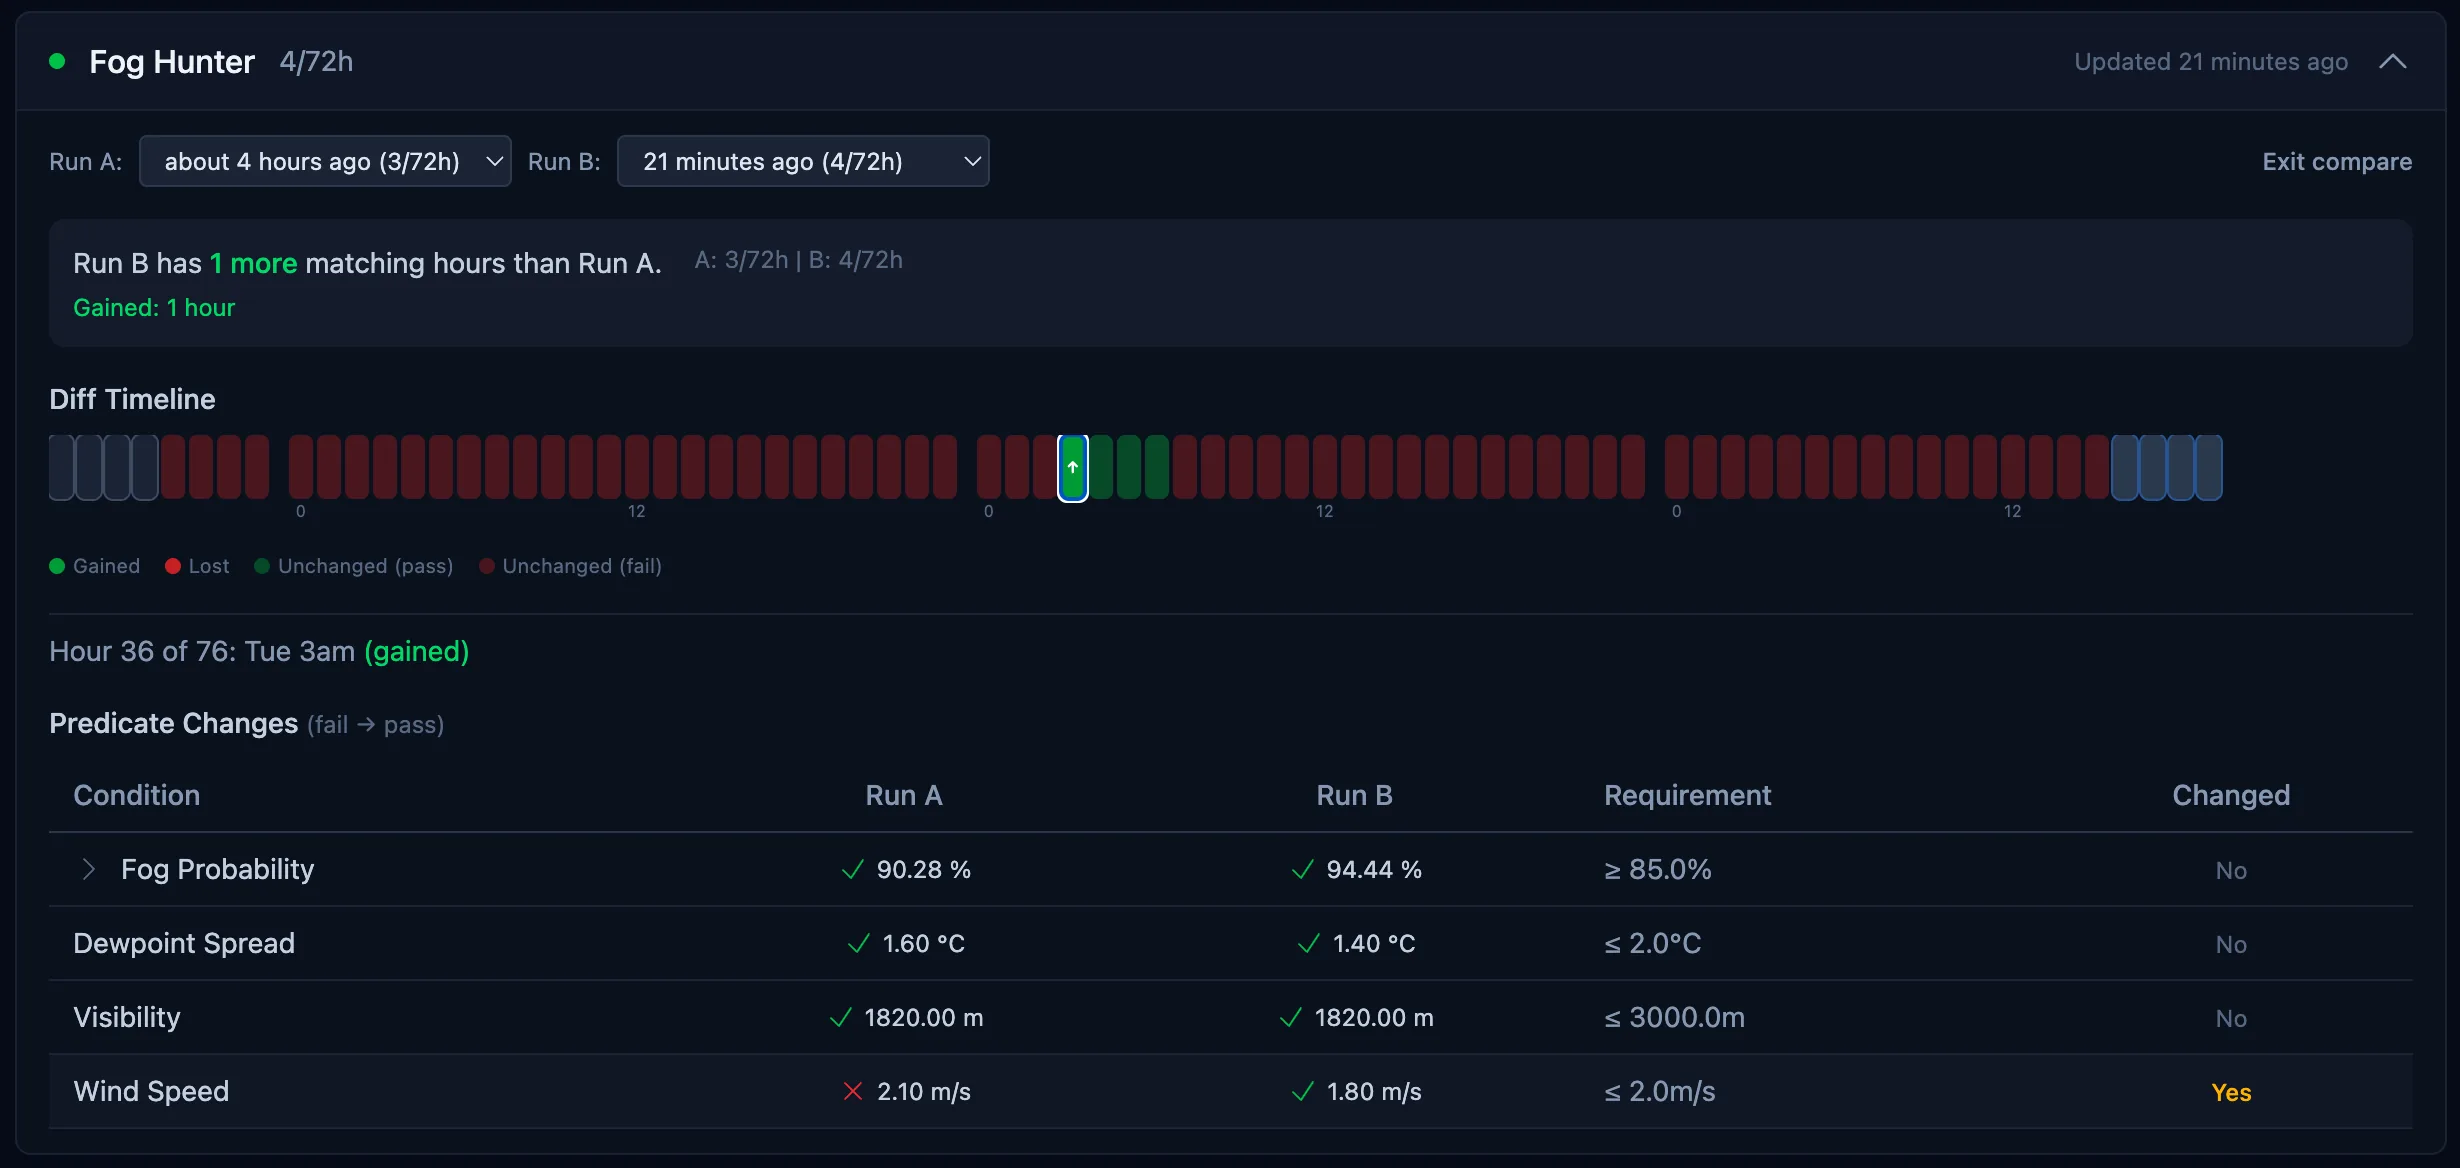Screen dimensions: 2460x1168
Task: Open the Run A selection dropdown
Action: point(324,161)
